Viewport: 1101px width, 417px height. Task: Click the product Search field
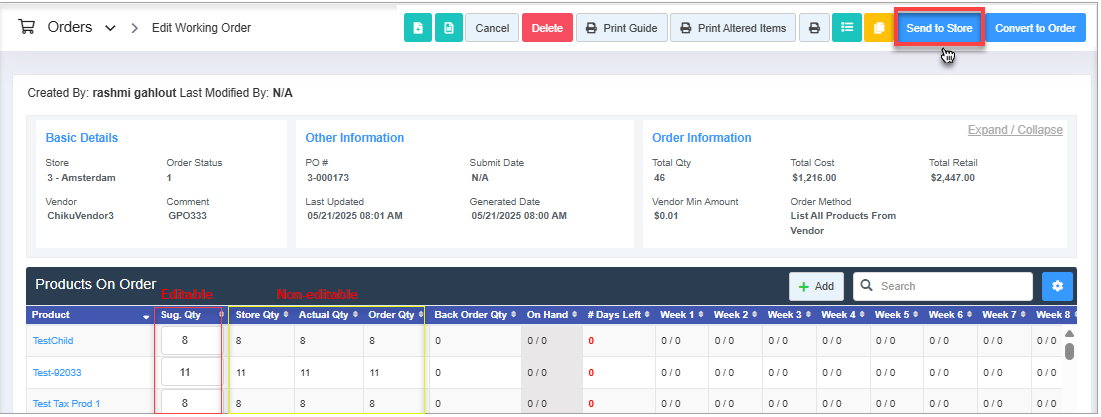point(943,286)
